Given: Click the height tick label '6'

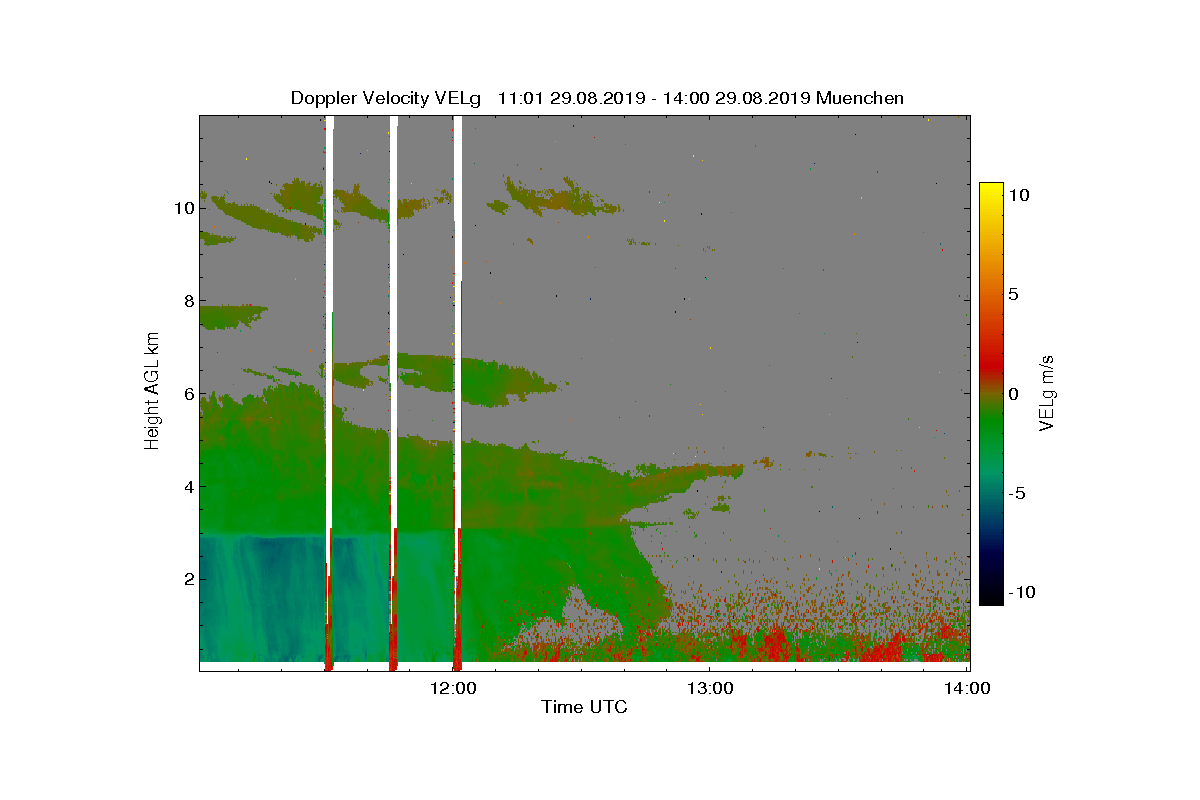Looking at the screenshot, I should (x=187, y=394).
